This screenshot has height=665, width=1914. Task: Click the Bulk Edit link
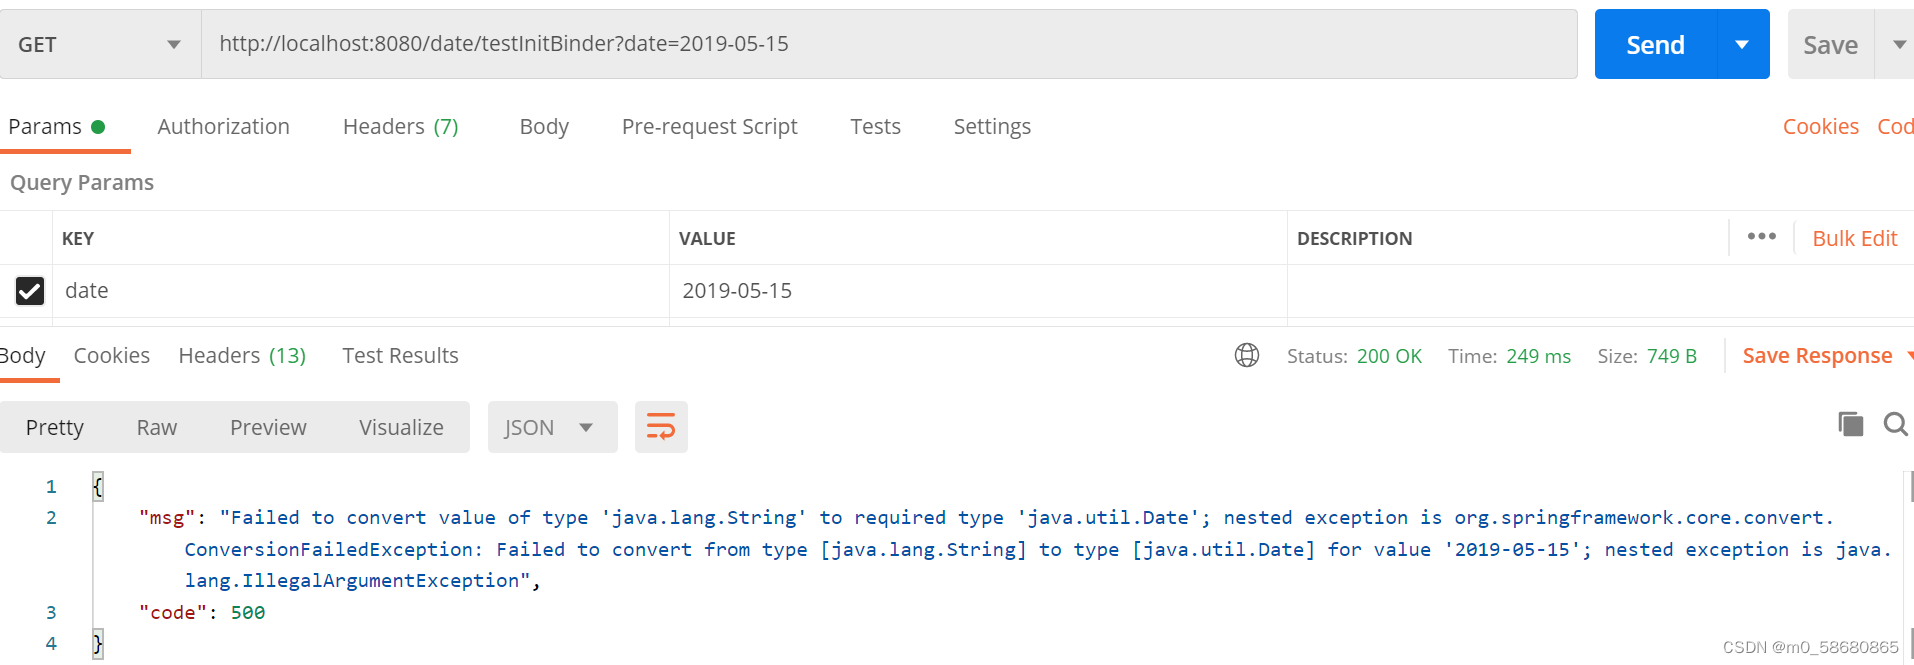(x=1854, y=238)
